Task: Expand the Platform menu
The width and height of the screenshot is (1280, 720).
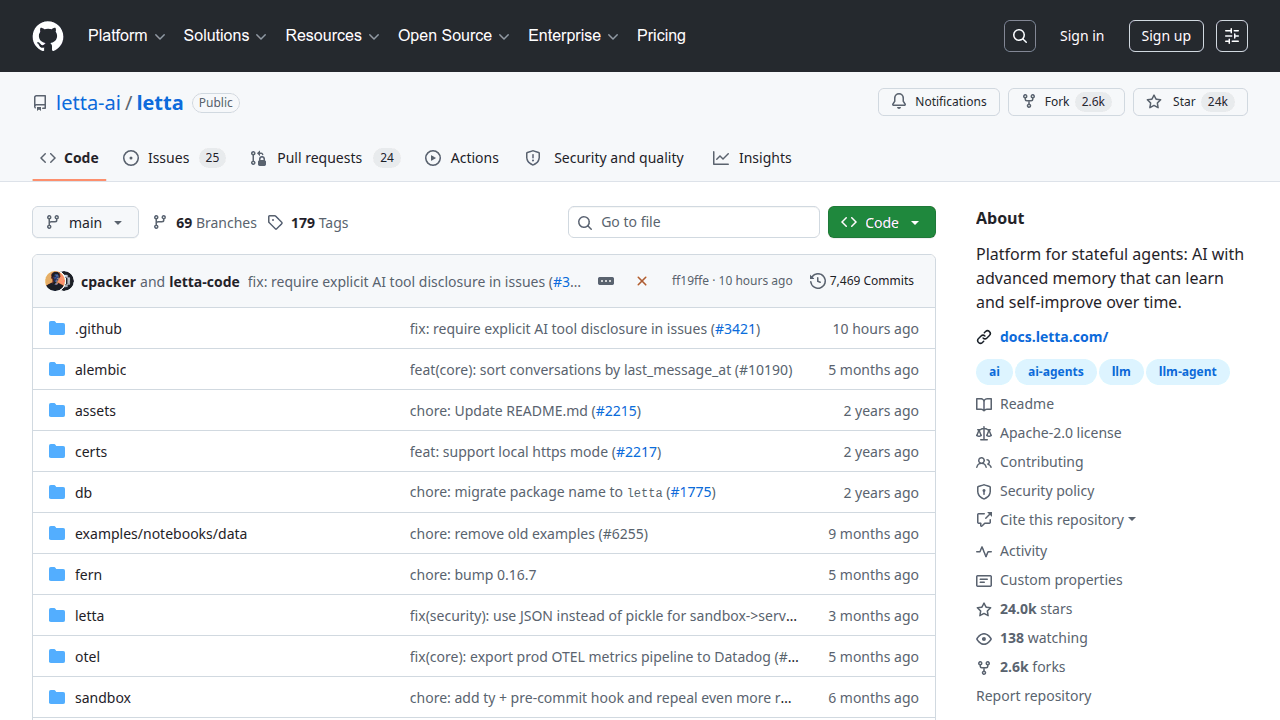Action: [126, 36]
